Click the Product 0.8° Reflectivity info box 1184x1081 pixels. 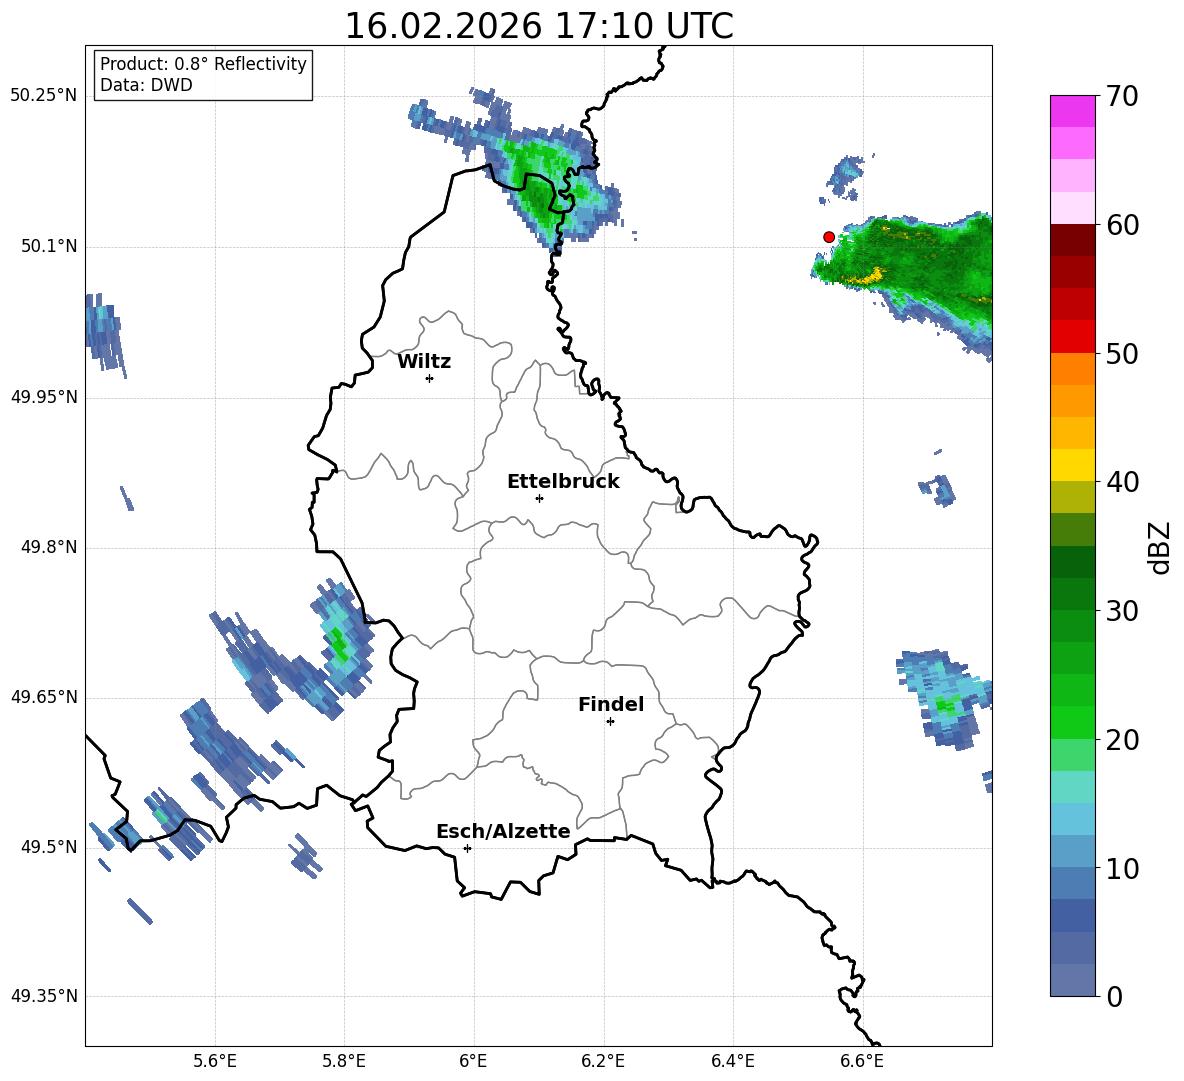tap(202, 74)
